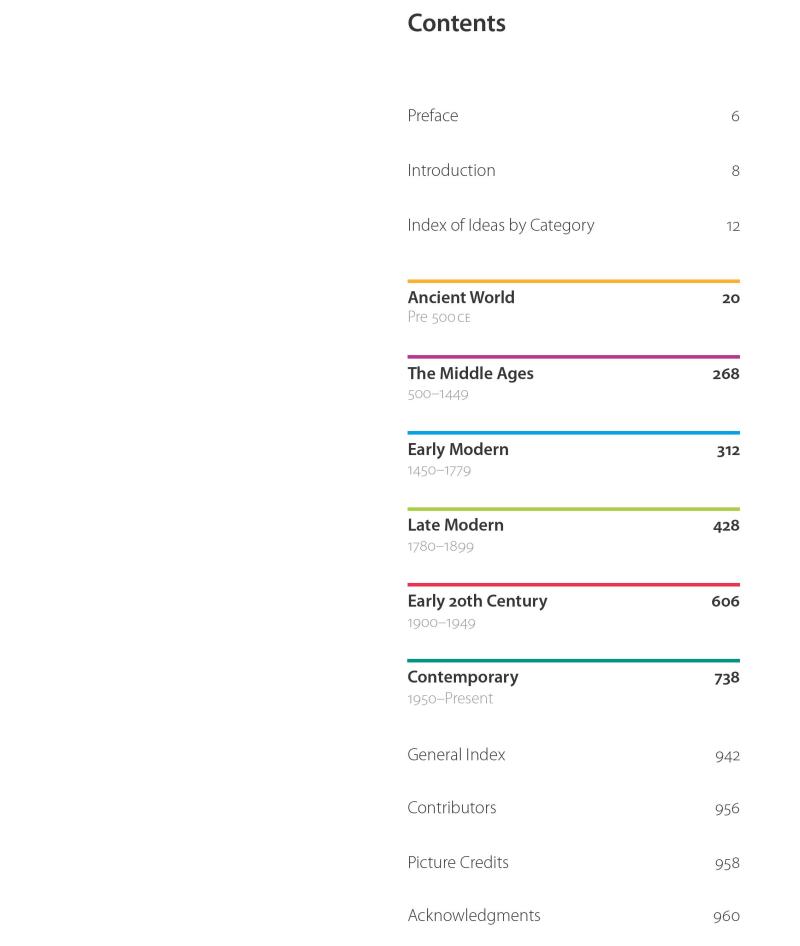Select page number 606
800x946 pixels.
[x=725, y=602]
